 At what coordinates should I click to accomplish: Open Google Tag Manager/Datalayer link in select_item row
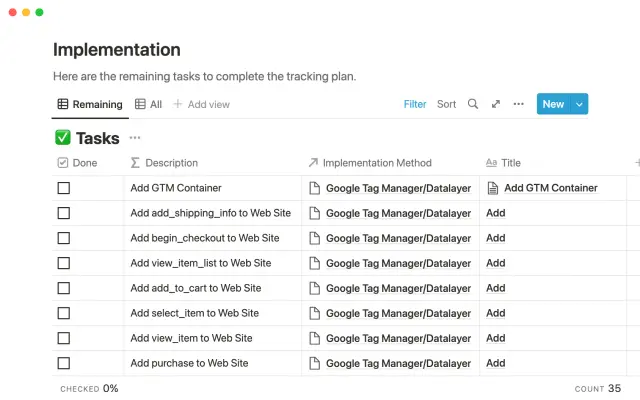click(398, 313)
